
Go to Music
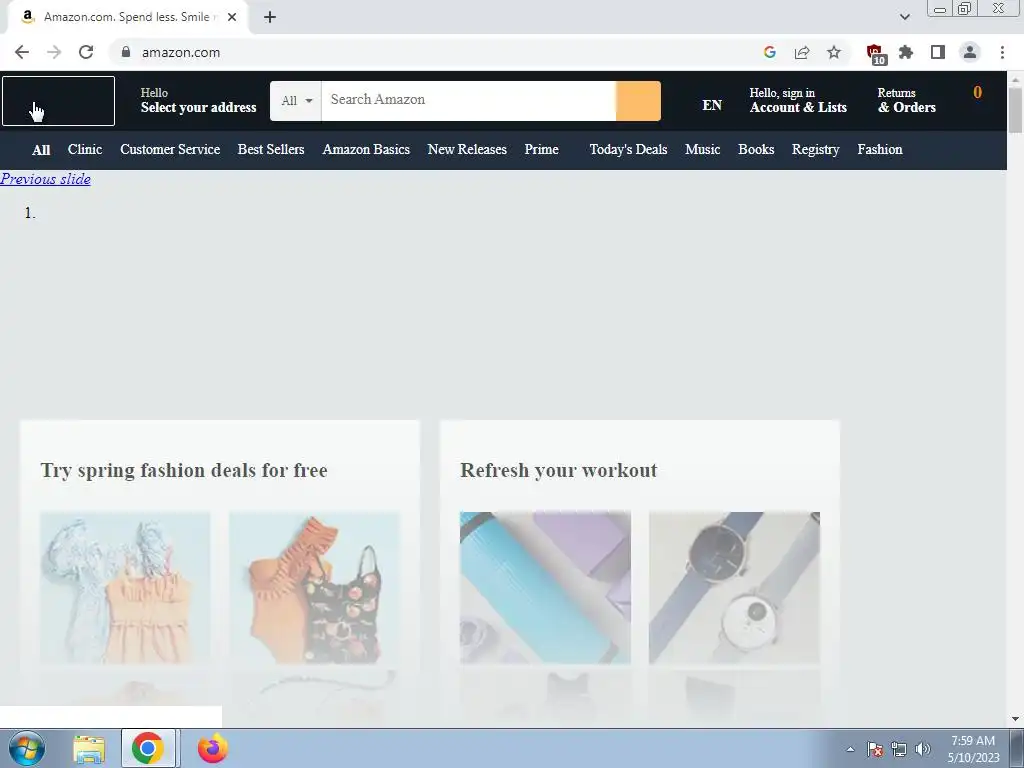point(703,150)
